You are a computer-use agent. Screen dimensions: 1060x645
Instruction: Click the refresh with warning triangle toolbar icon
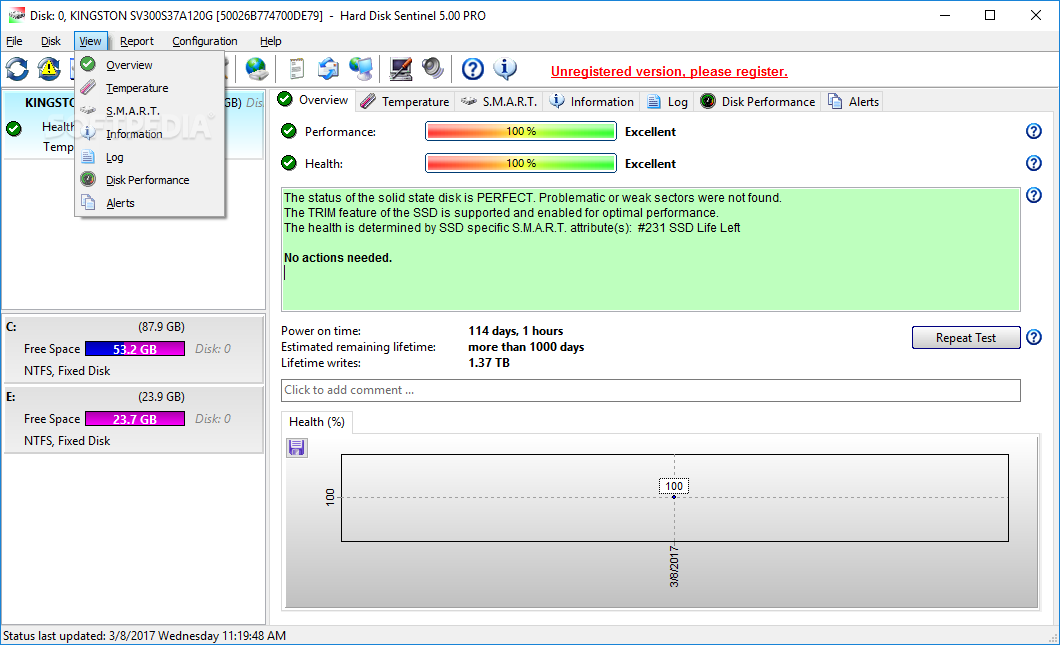[x=49, y=68]
